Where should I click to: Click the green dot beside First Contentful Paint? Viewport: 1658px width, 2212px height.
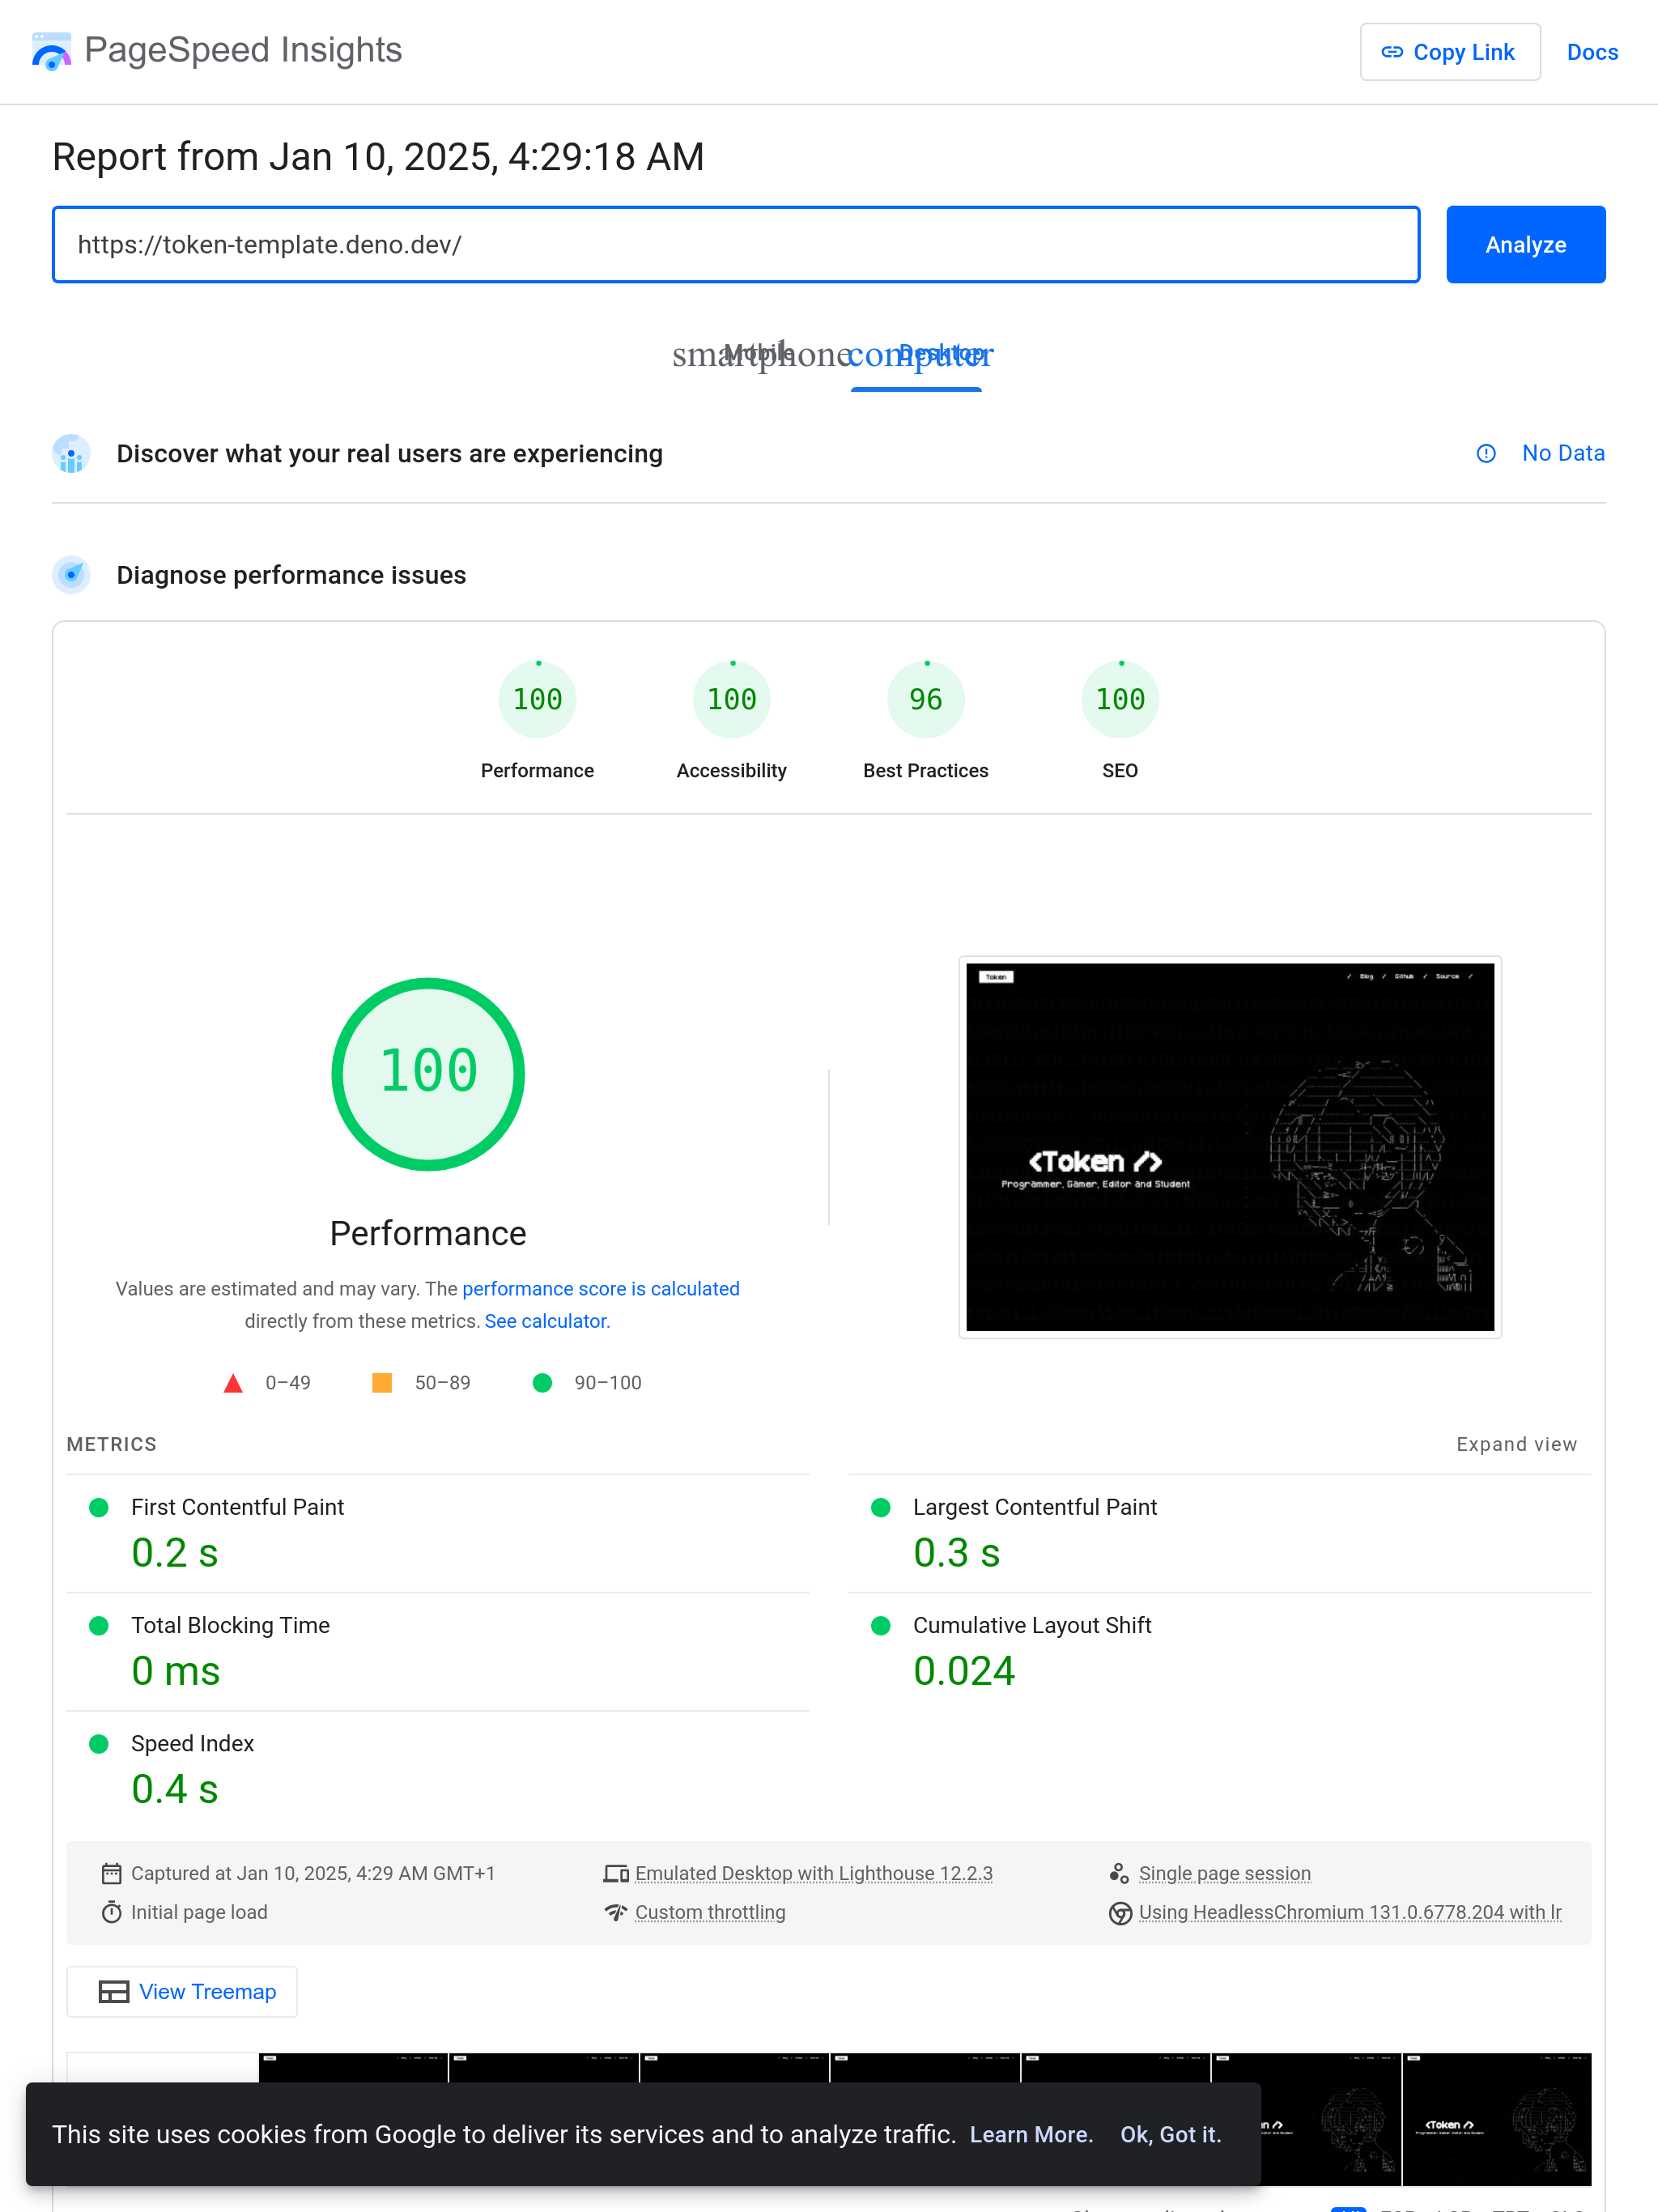(98, 1508)
